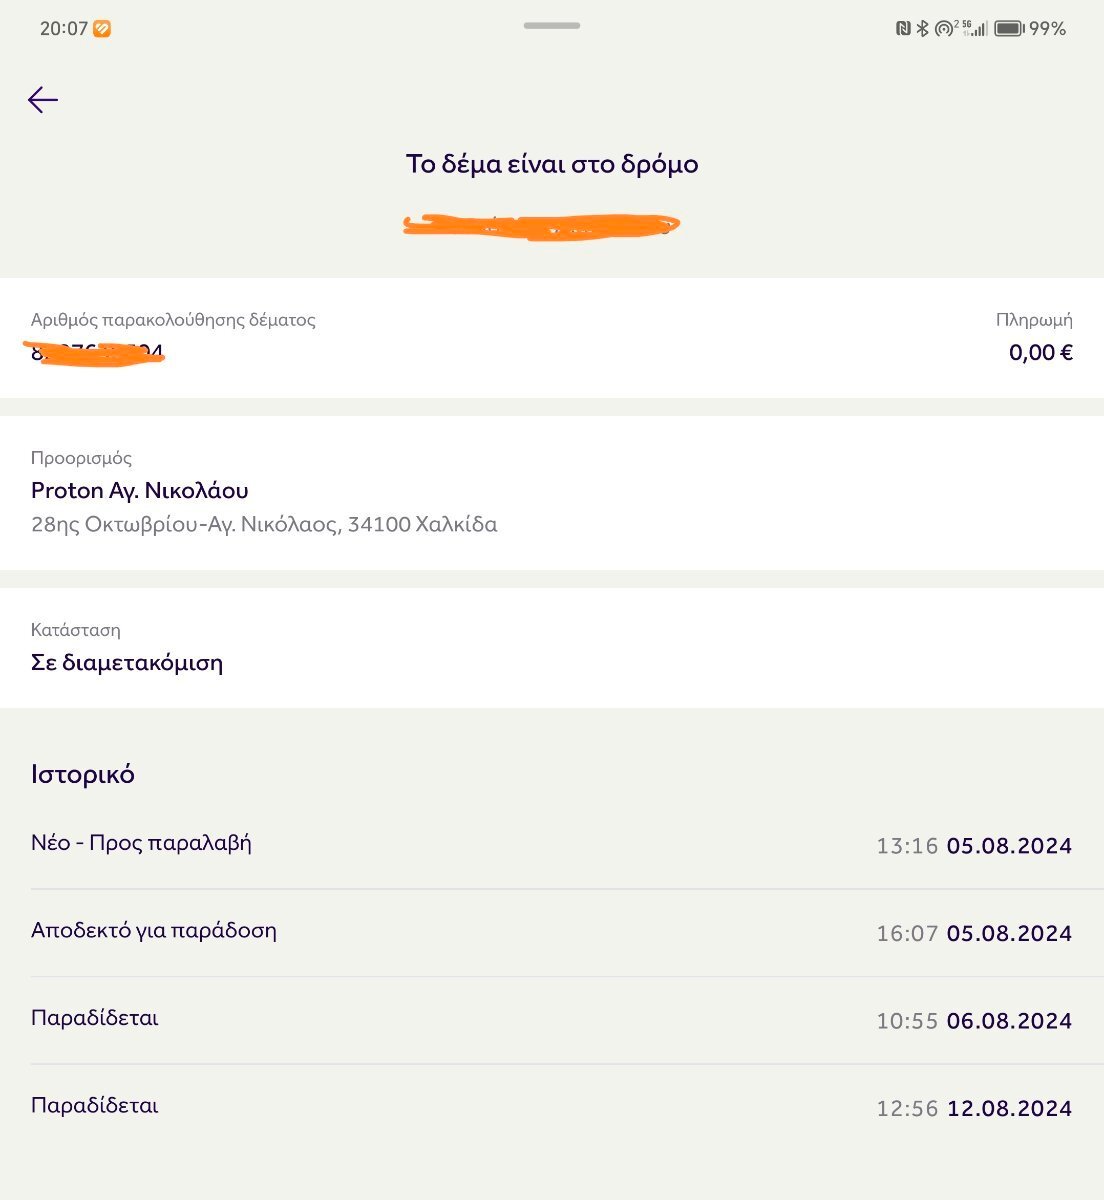Tap the hotspot status icon
The width and height of the screenshot is (1104, 1200).
943,29
